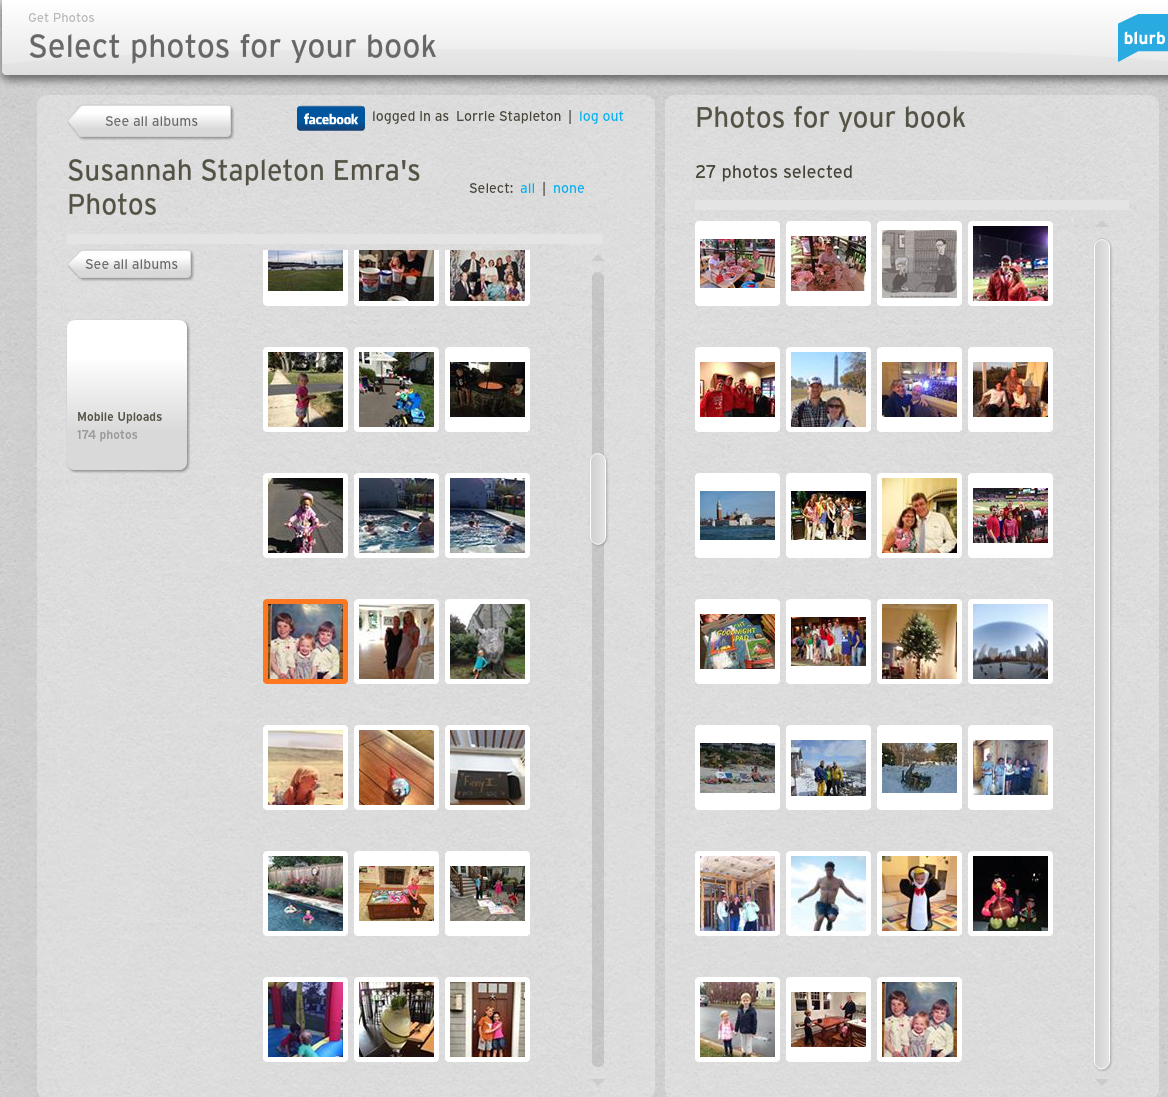Click the selected photos panel scrollbar

point(1102,654)
